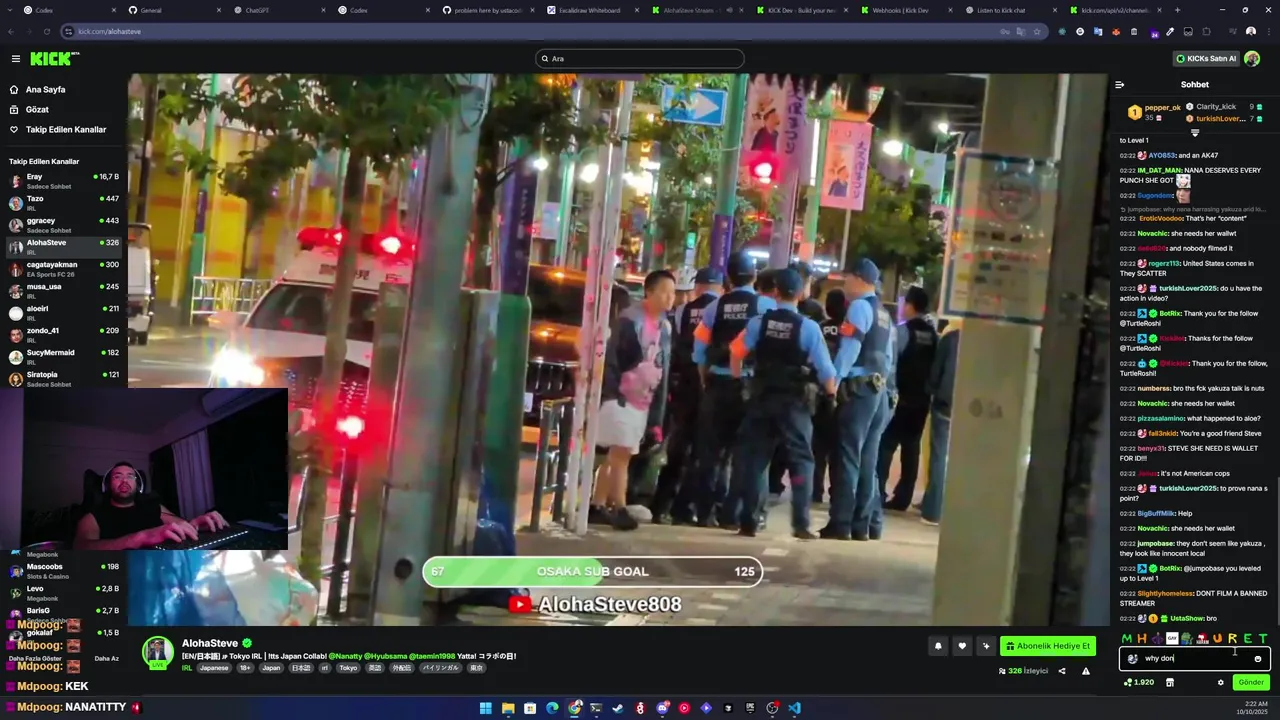Open AlohaSteve streamer avatar
Image resolution: width=1280 pixels, height=720 pixels.
(158, 652)
